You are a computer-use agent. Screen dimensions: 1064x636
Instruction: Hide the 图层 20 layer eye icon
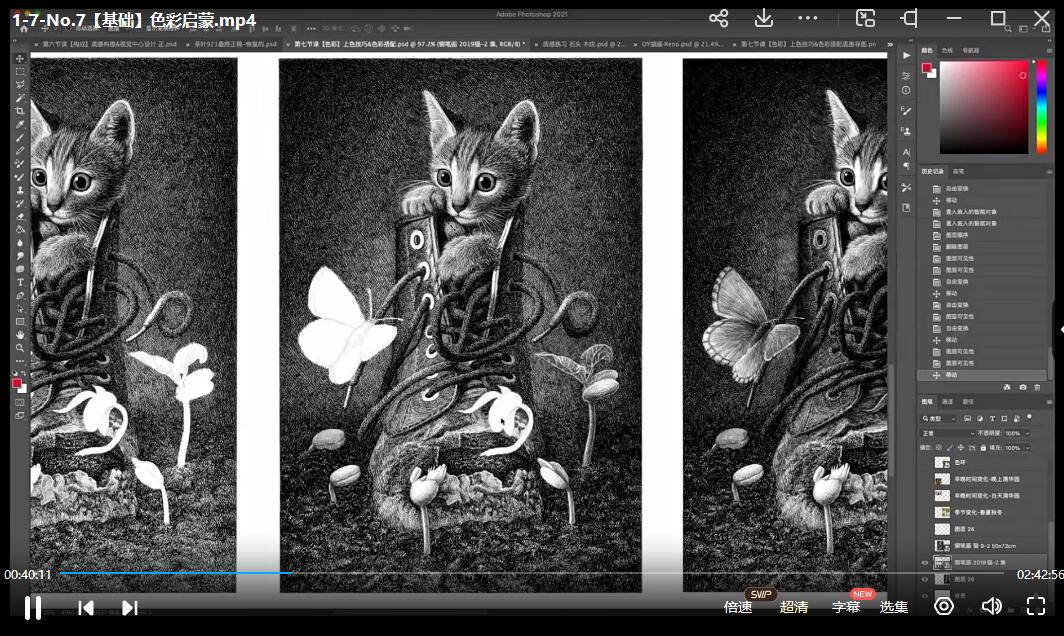coord(924,579)
